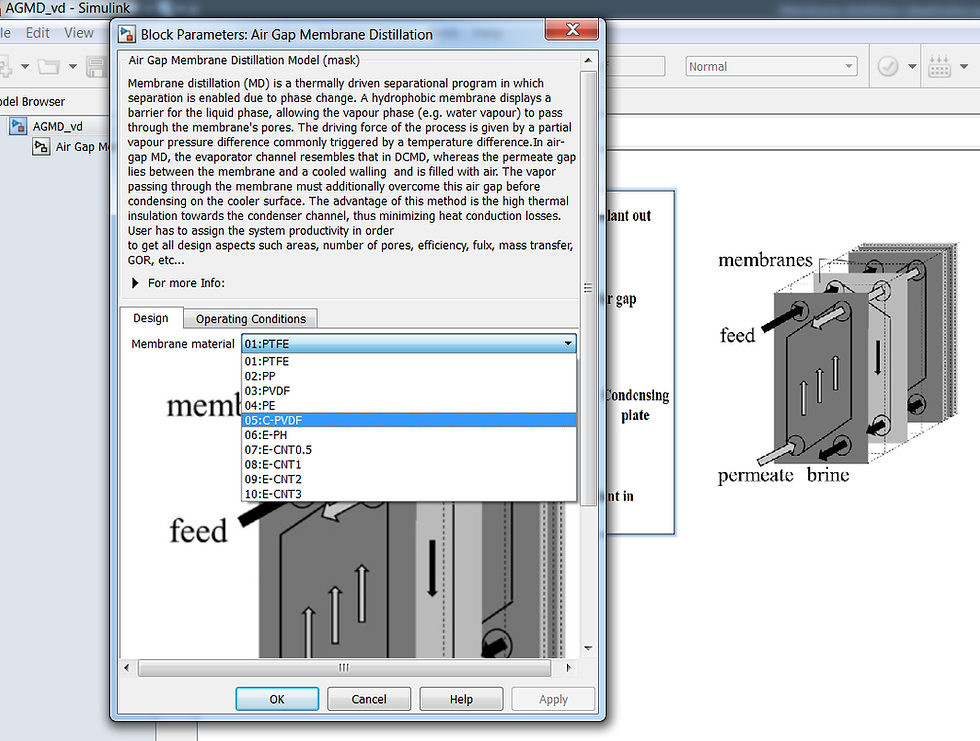Select the Air Gap subsystem tree item

(x=81, y=147)
